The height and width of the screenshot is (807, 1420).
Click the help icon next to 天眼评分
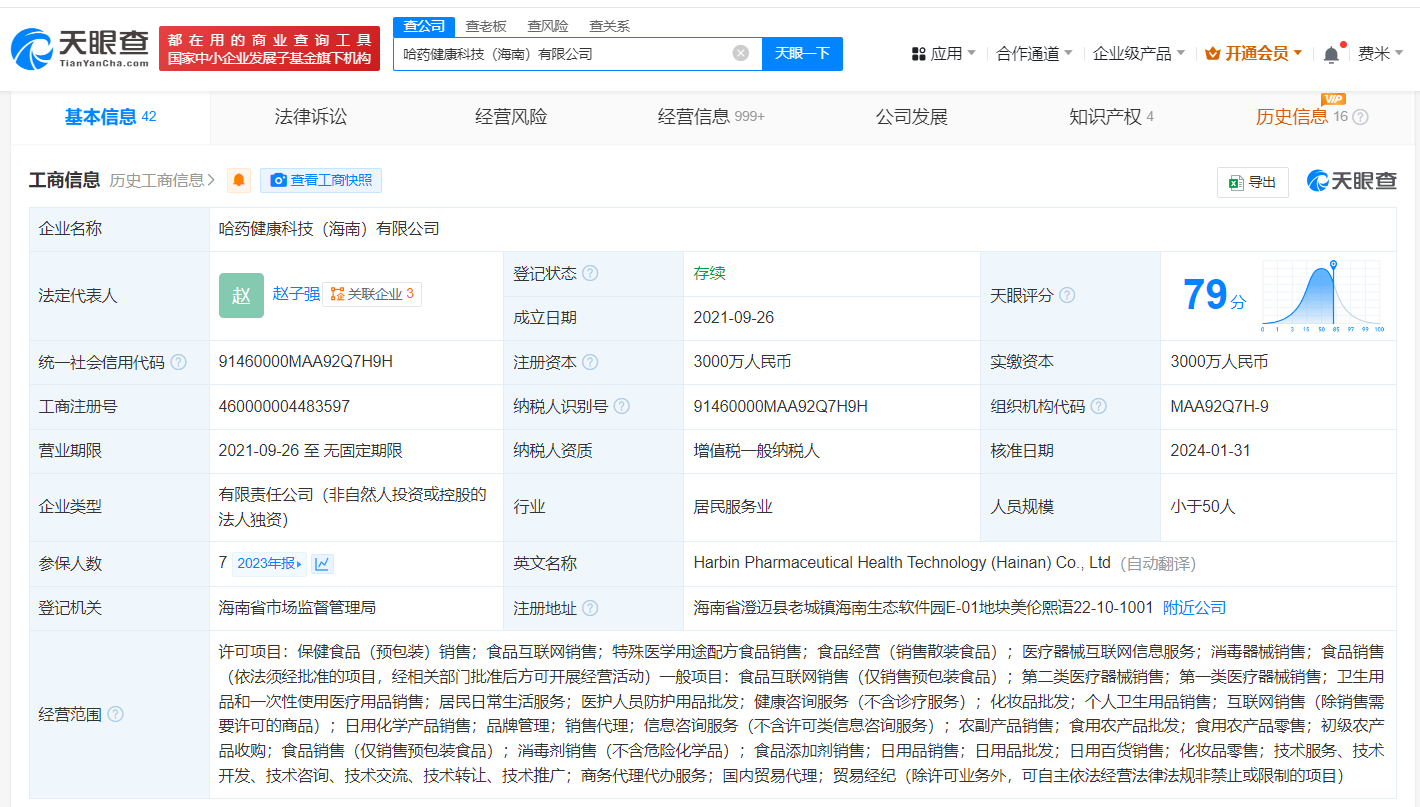(x=1067, y=296)
